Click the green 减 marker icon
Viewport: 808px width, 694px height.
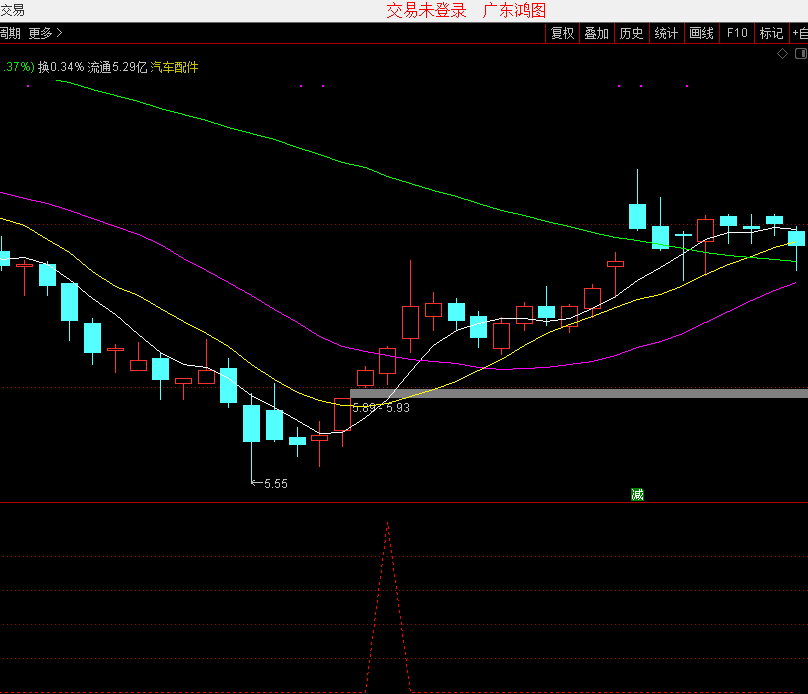tap(637, 494)
